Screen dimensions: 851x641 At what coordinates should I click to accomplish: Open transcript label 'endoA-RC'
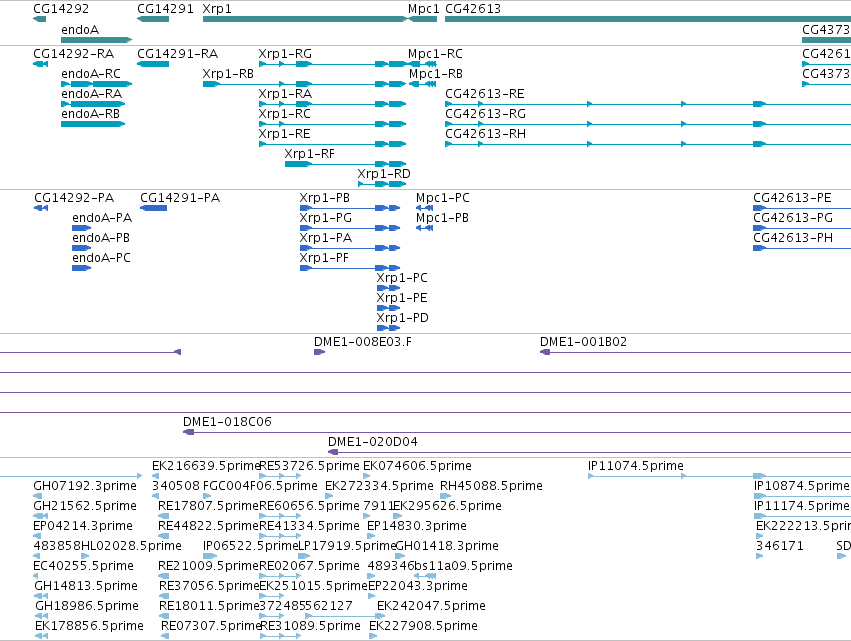click(91, 74)
